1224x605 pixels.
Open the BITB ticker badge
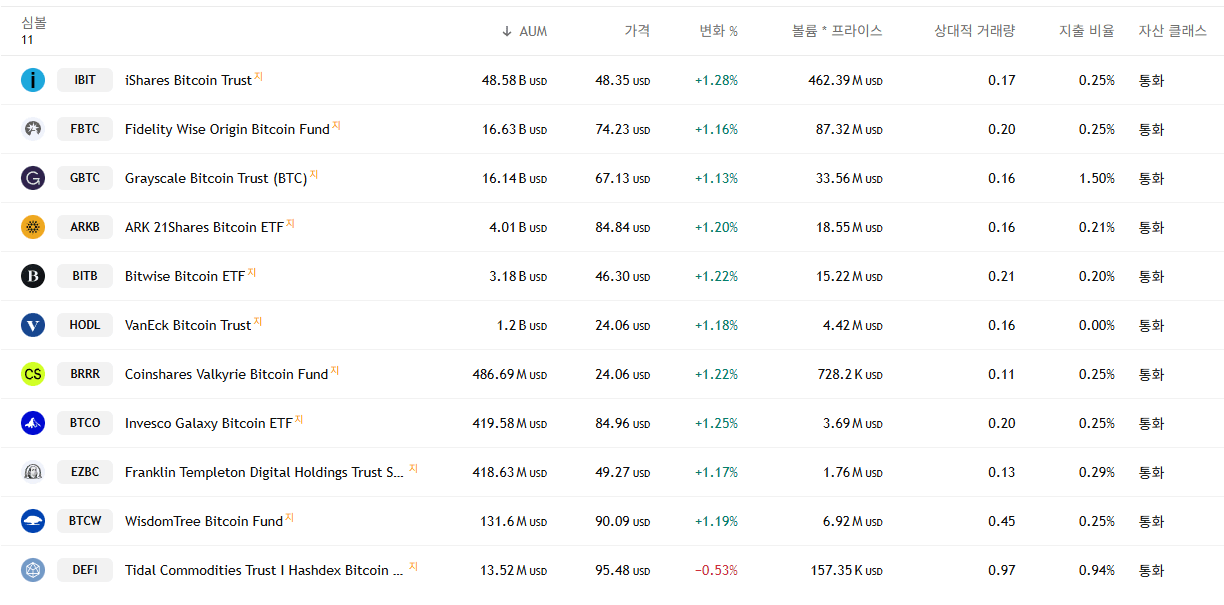(x=85, y=276)
